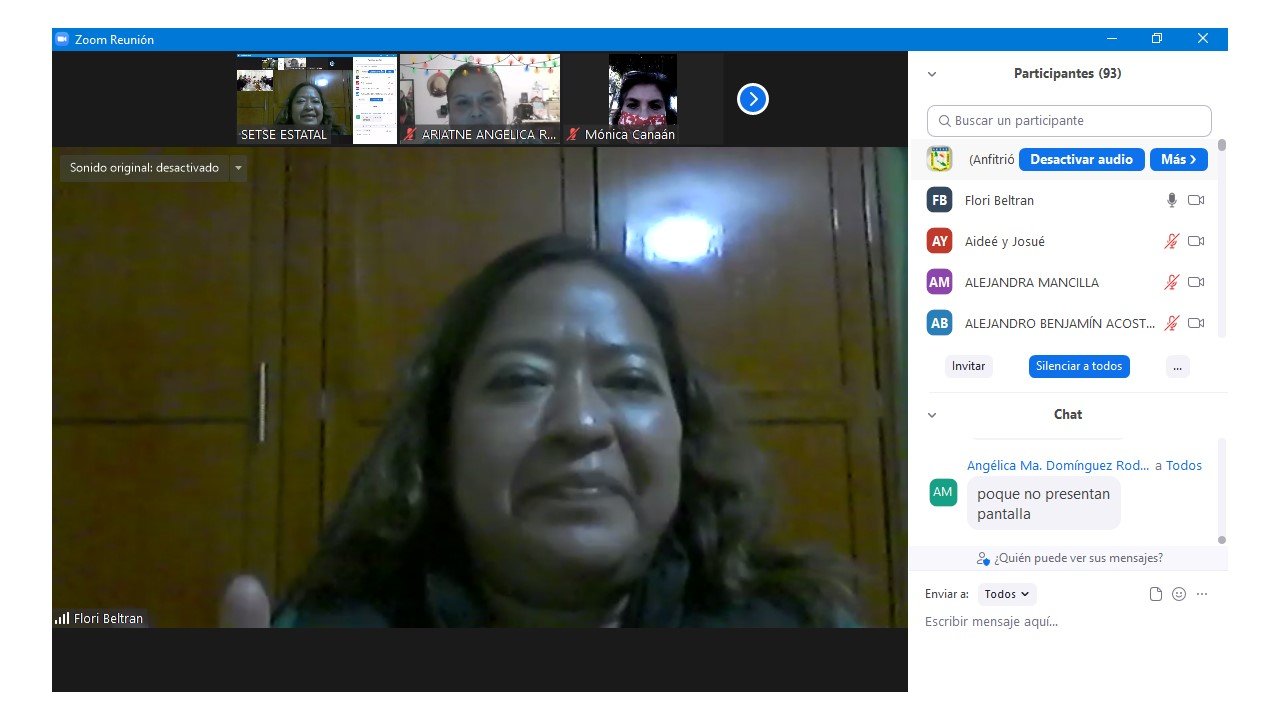Click ALEJANDRA MANCILLA participant name
The height and width of the screenshot is (720, 1280).
pyautogui.click(x=1031, y=282)
